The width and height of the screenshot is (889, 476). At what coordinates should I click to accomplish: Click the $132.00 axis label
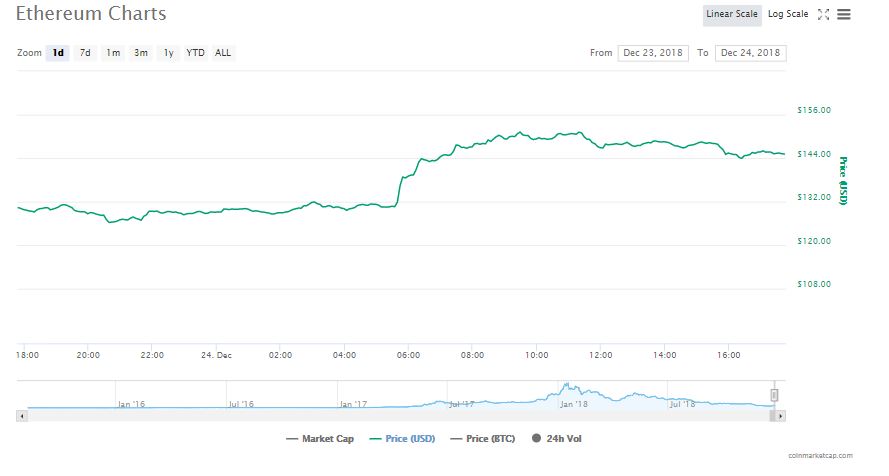pyautogui.click(x=814, y=197)
